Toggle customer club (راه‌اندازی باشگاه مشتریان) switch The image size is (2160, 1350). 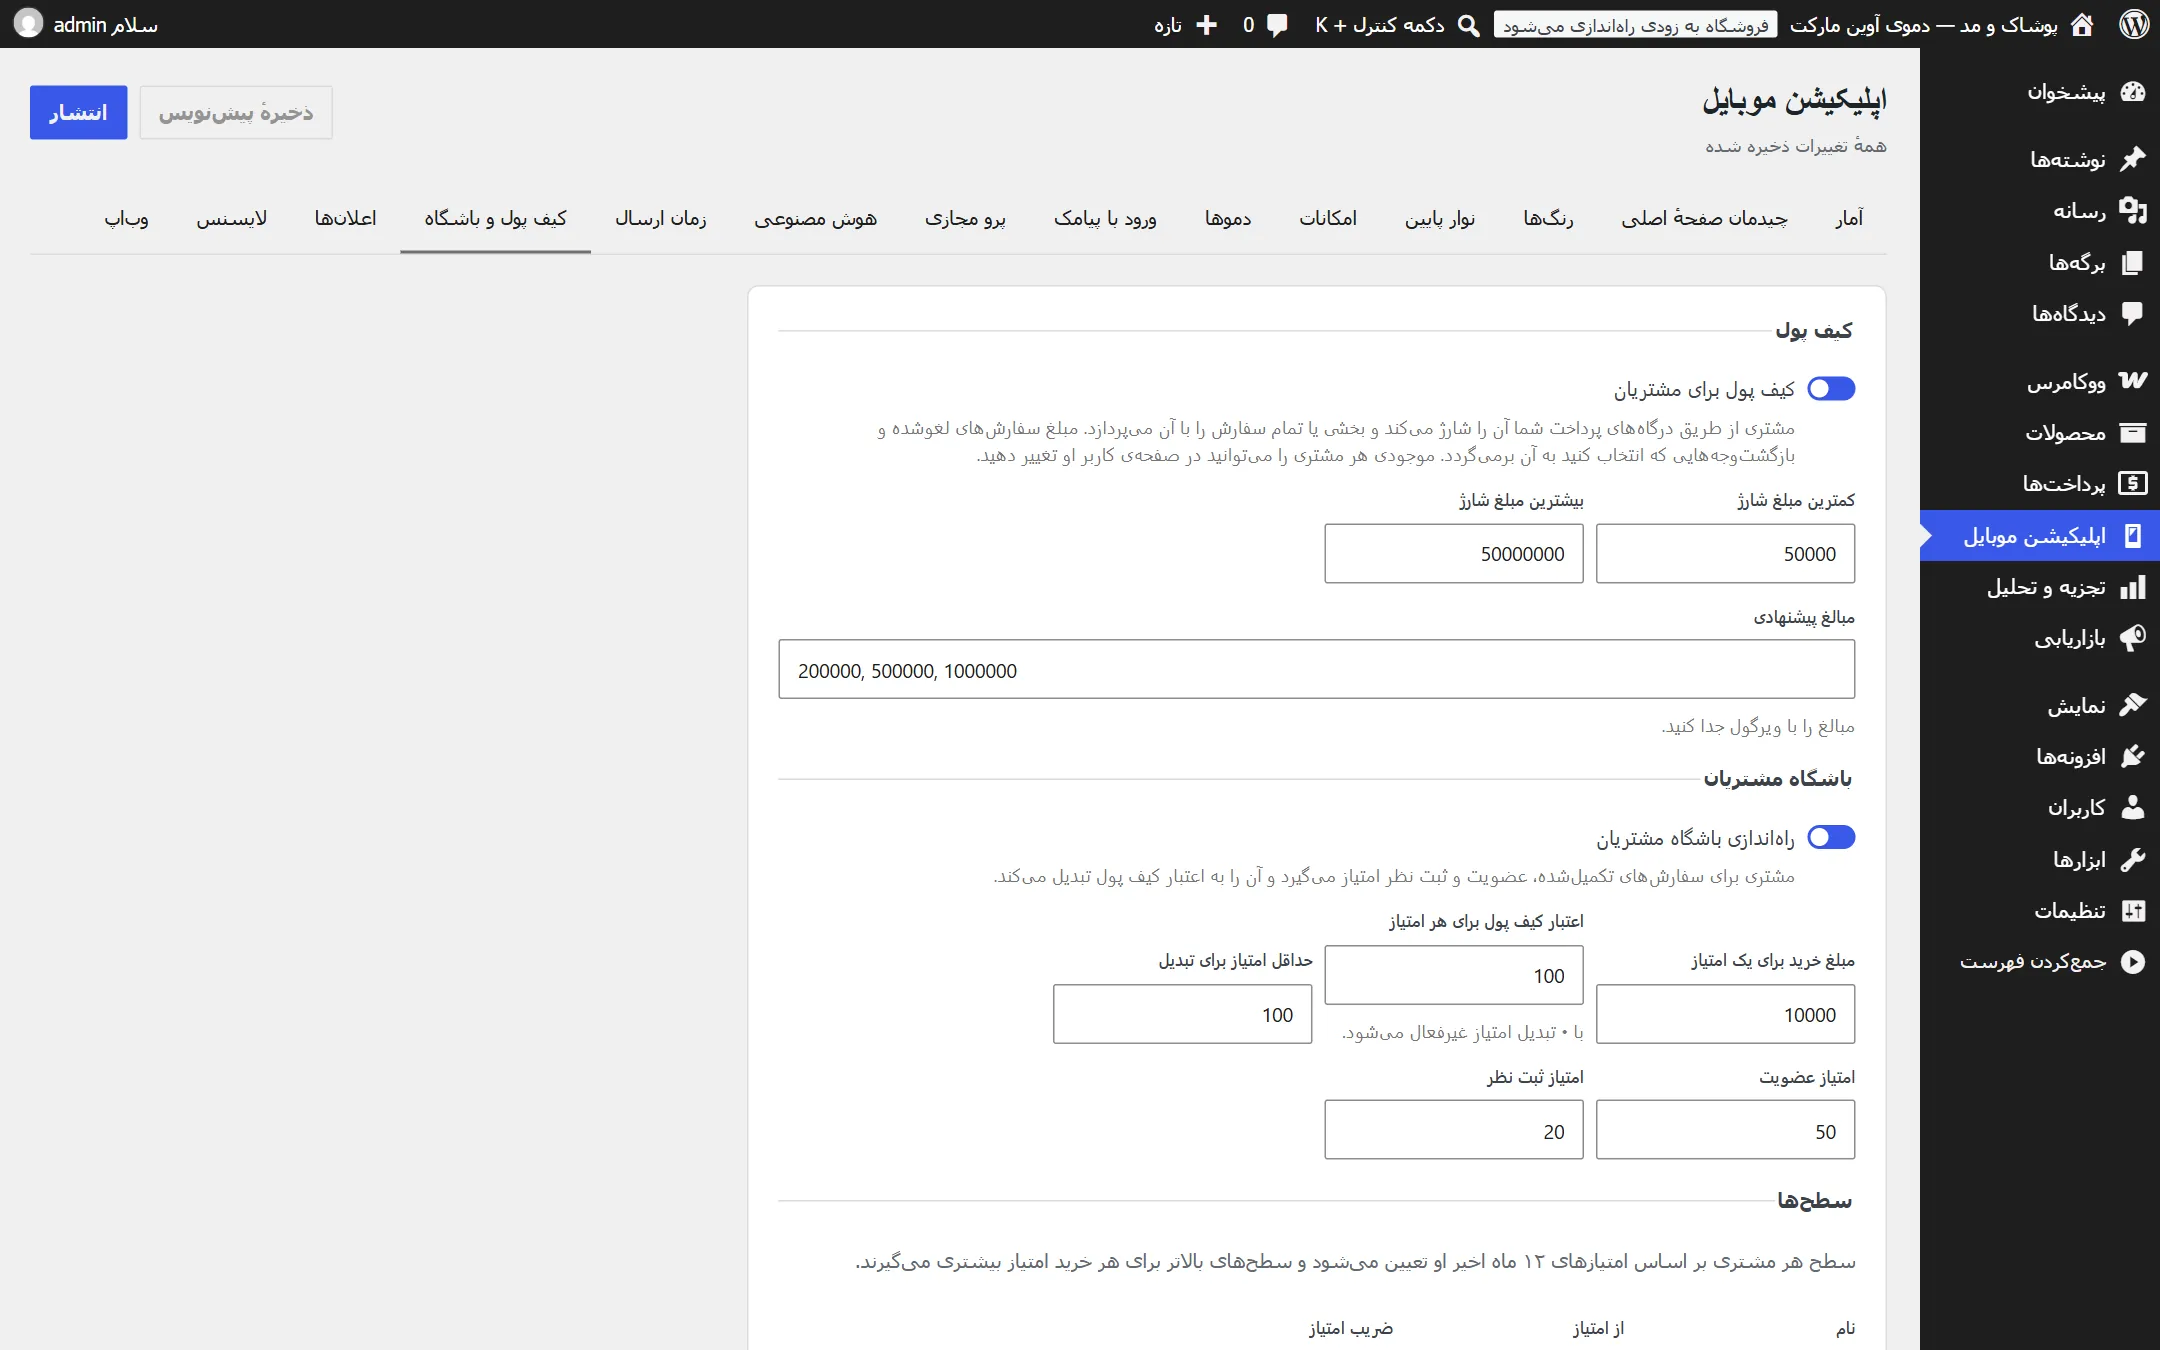[x=1831, y=837]
